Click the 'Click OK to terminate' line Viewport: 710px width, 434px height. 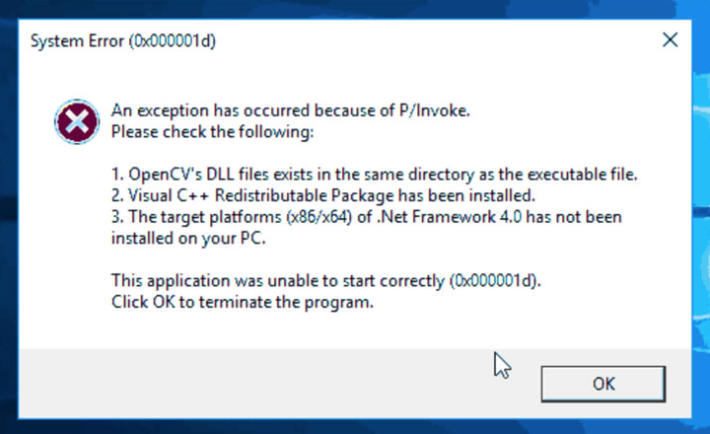pos(242,303)
